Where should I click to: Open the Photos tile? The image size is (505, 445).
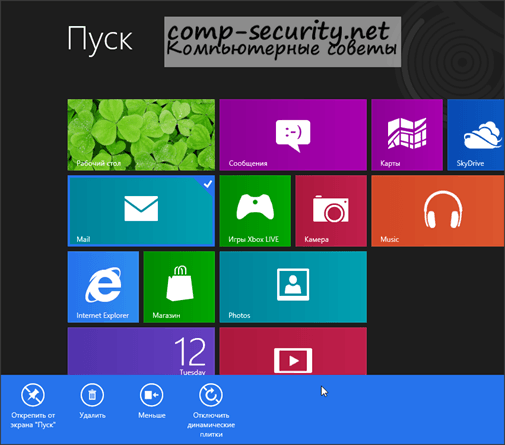point(293,287)
